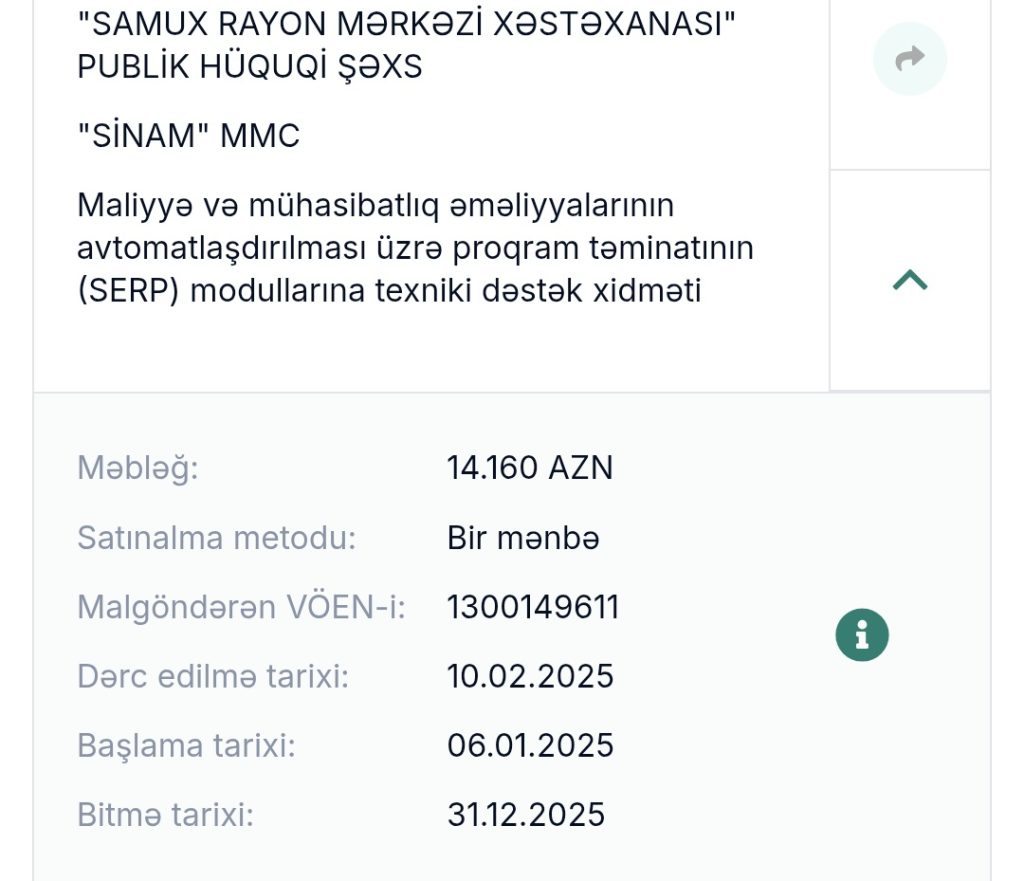1024x881 pixels.
Task: Click the green info icon
Action: pos(862,635)
